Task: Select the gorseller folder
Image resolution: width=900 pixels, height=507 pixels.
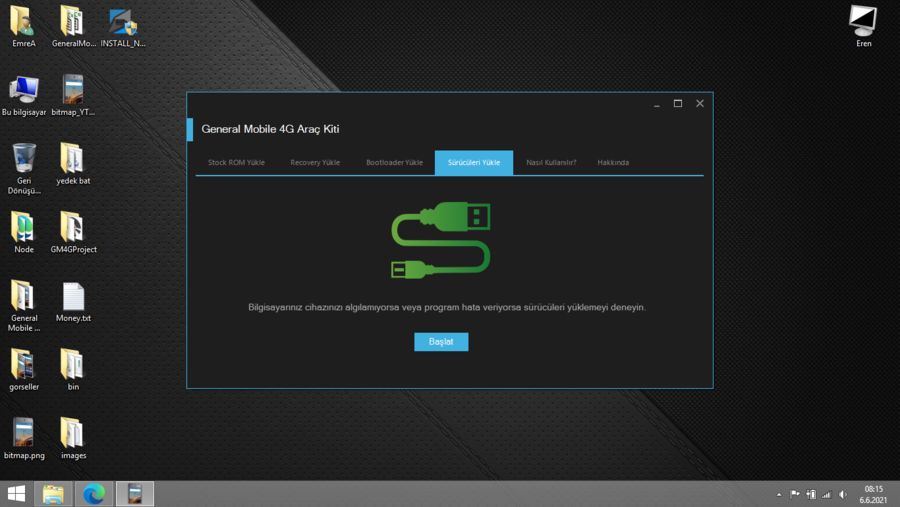Action: coord(24,370)
